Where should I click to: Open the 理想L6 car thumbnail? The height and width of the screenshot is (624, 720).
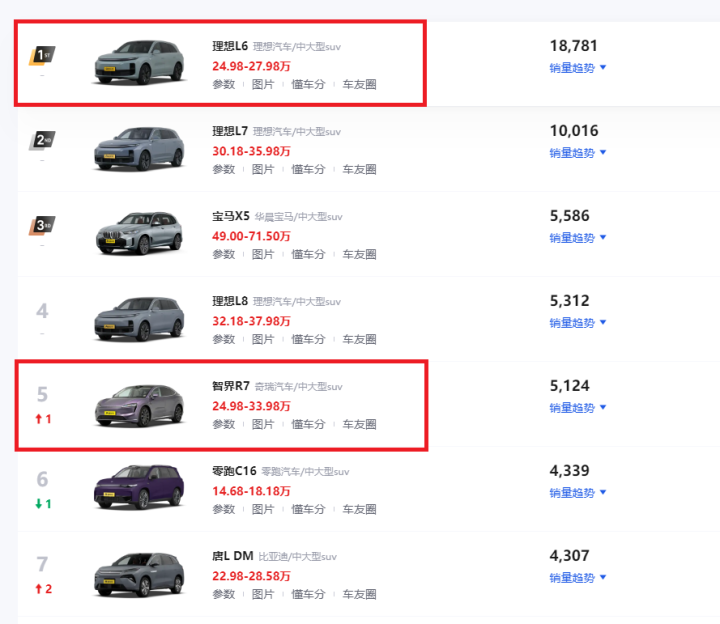click(x=139, y=62)
